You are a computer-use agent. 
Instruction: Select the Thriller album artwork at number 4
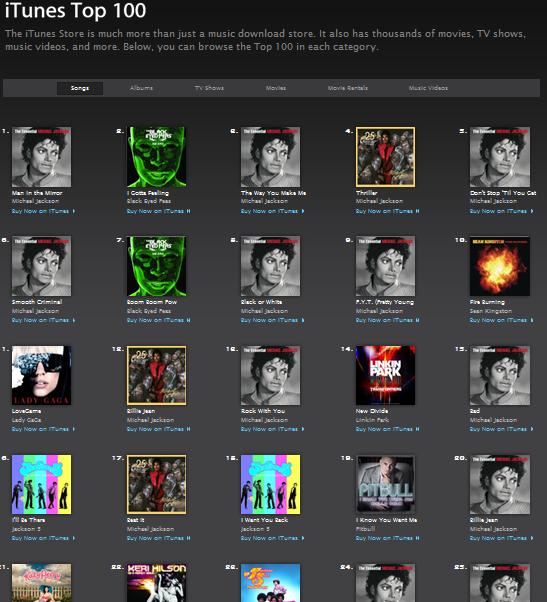tap(385, 157)
